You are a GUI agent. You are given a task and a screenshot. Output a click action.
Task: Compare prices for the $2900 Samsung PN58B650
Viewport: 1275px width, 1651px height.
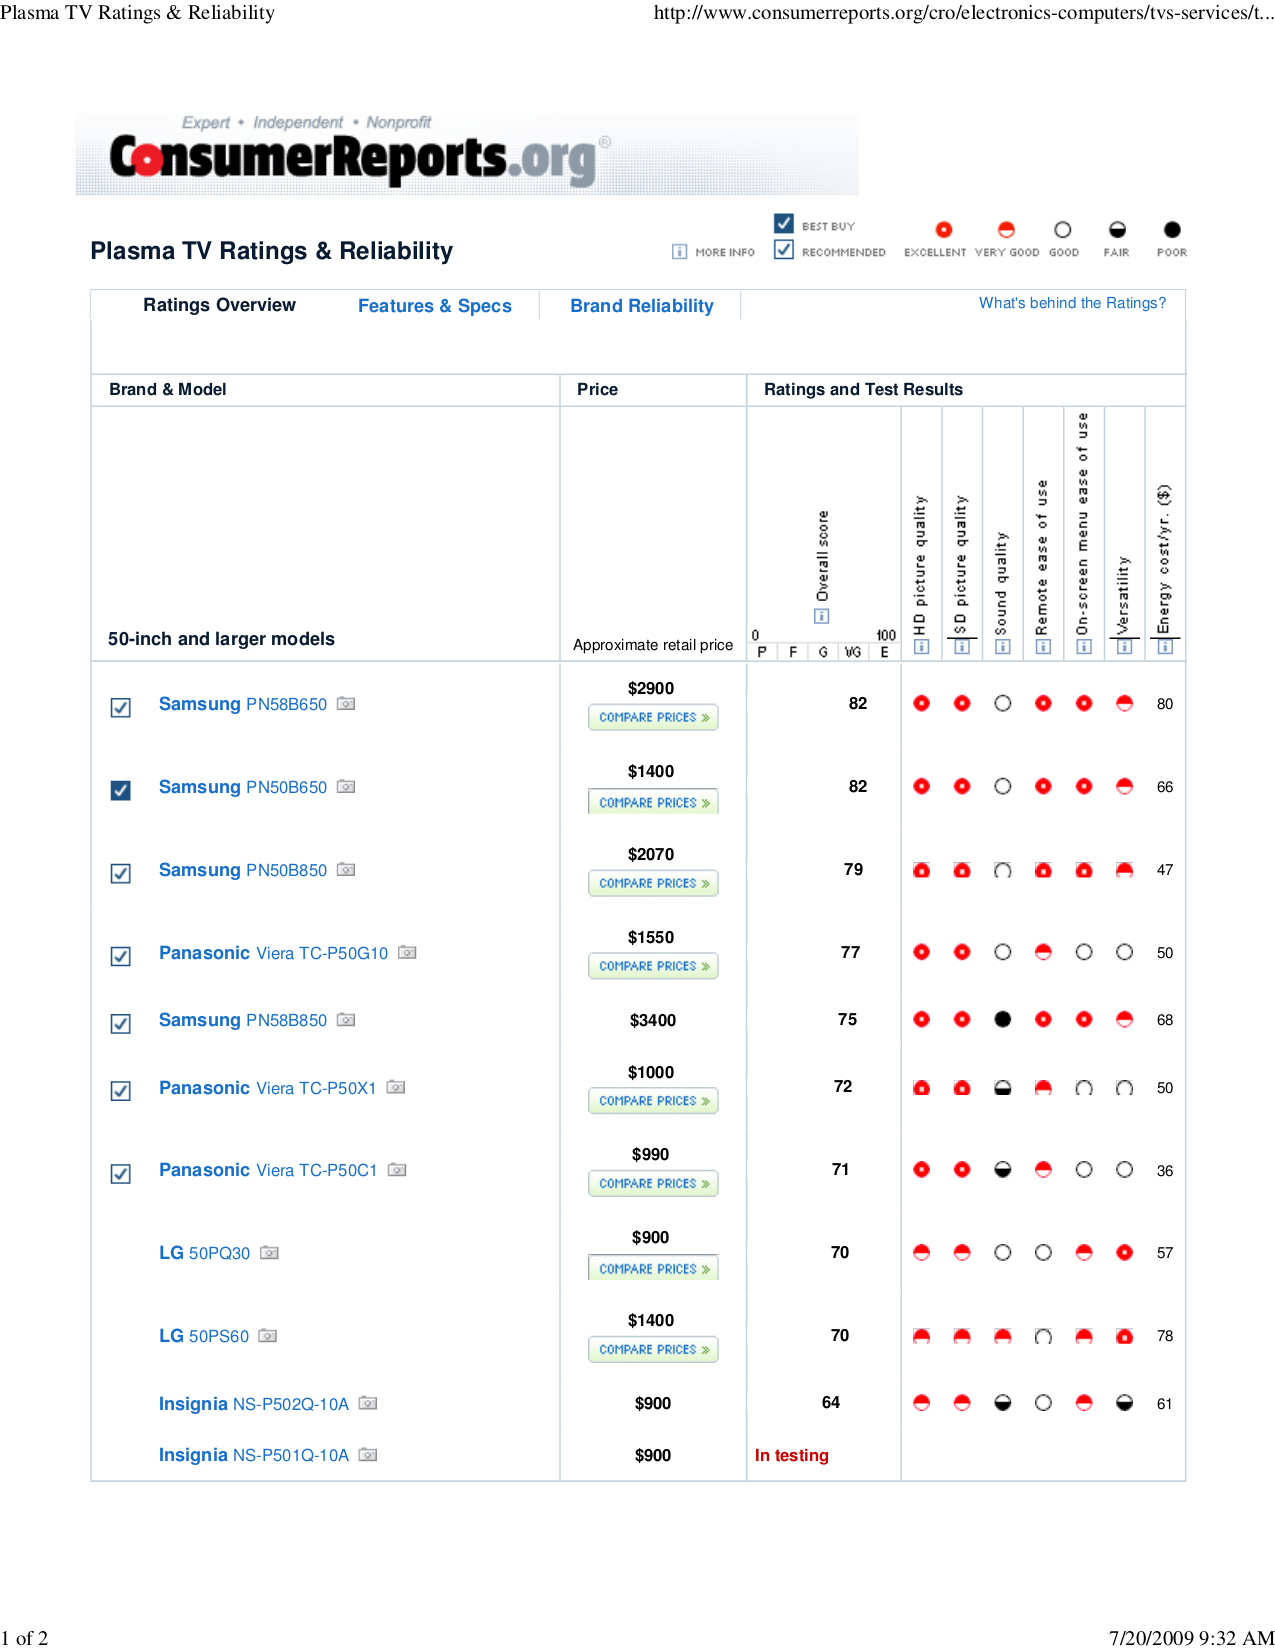pyautogui.click(x=653, y=718)
